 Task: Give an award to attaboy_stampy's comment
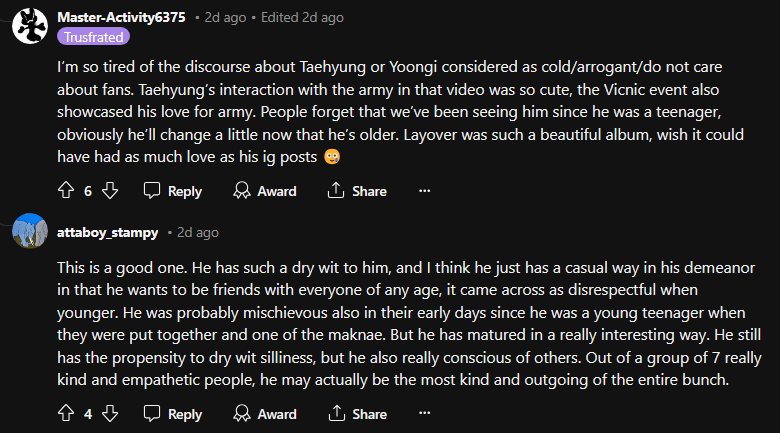click(265, 413)
